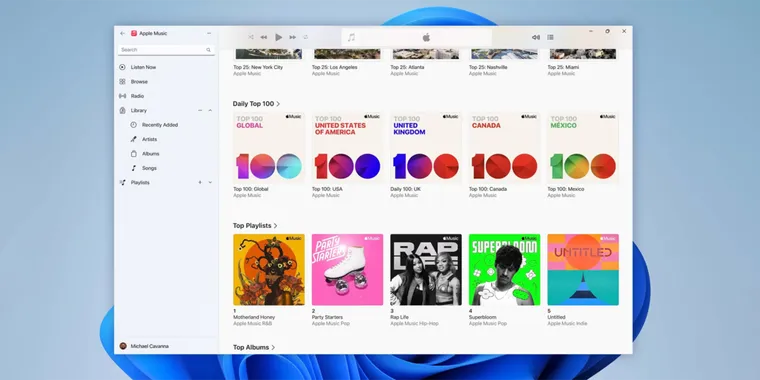
Task: Click the 'Top 100: USA' caption
Action: click(327, 189)
